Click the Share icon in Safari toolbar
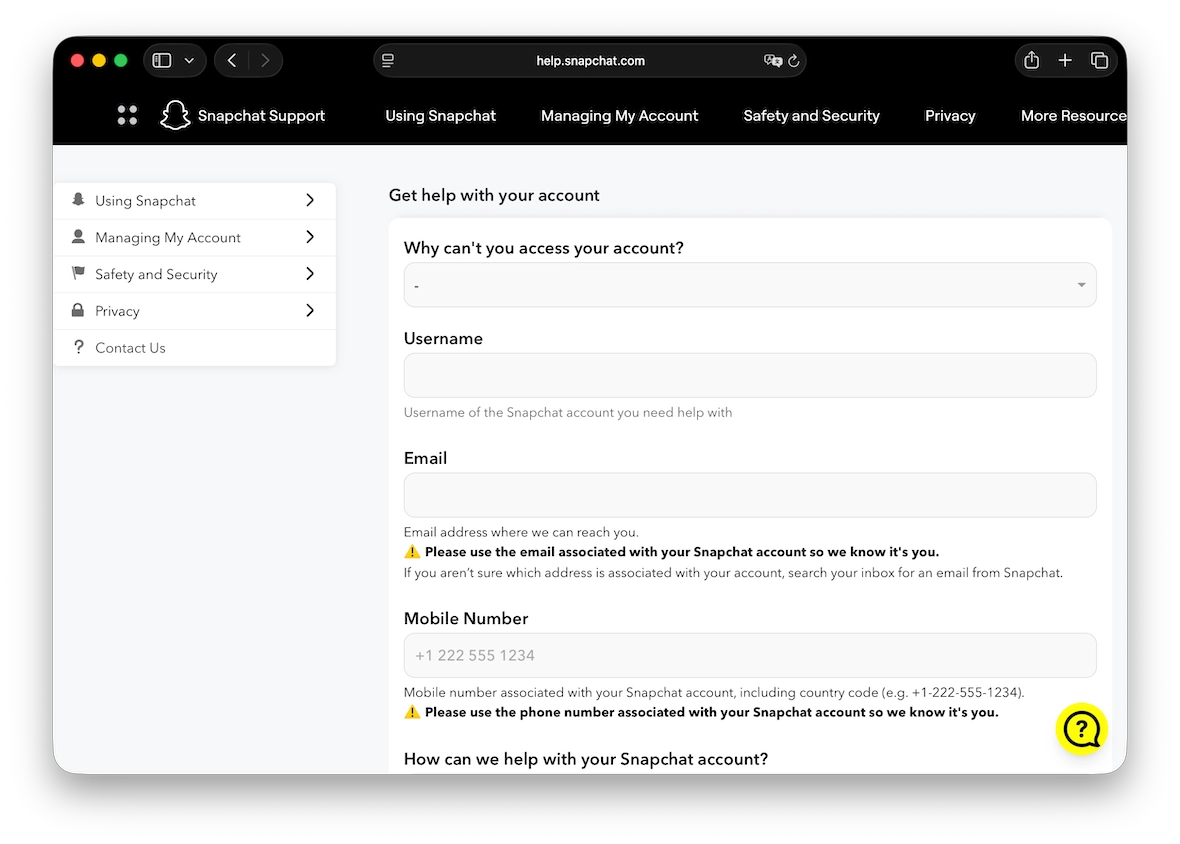1180x844 pixels. point(1032,60)
